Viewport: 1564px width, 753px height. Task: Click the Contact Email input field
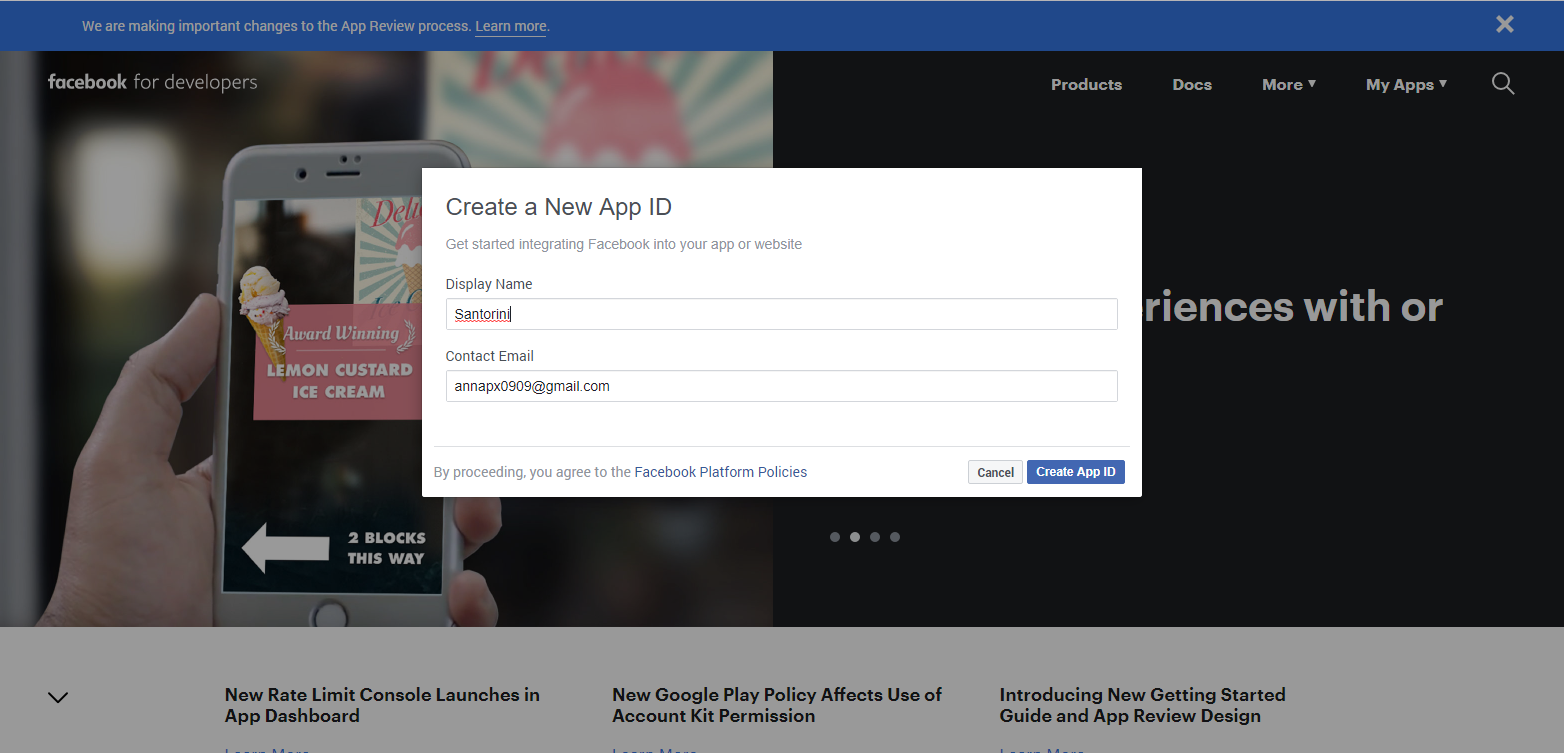(781, 386)
